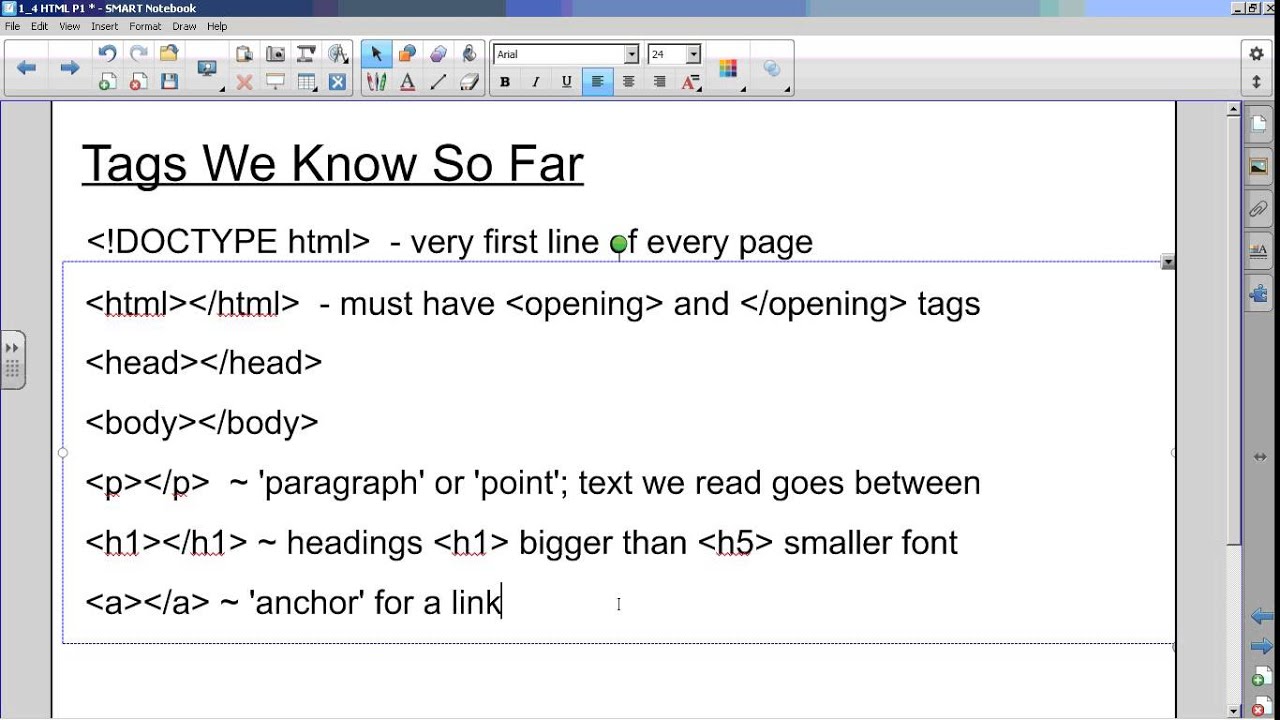Select the Text tool
Screen dimensions: 1280x720
pos(407,82)
